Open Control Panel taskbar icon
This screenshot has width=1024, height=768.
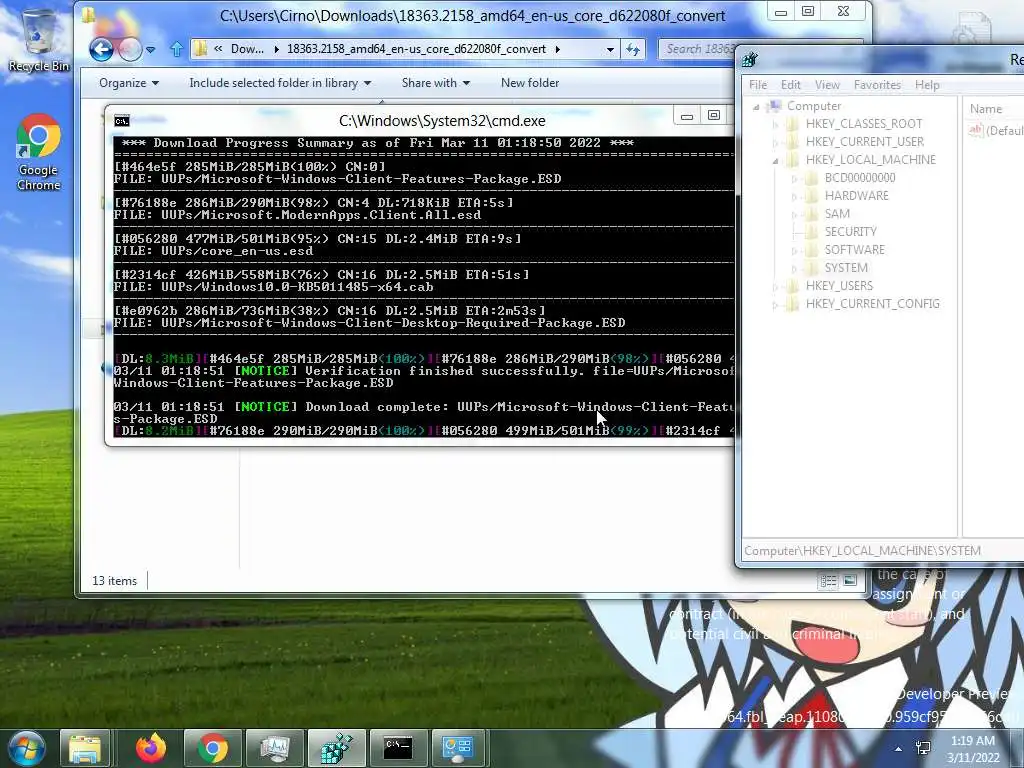point(458,748)
